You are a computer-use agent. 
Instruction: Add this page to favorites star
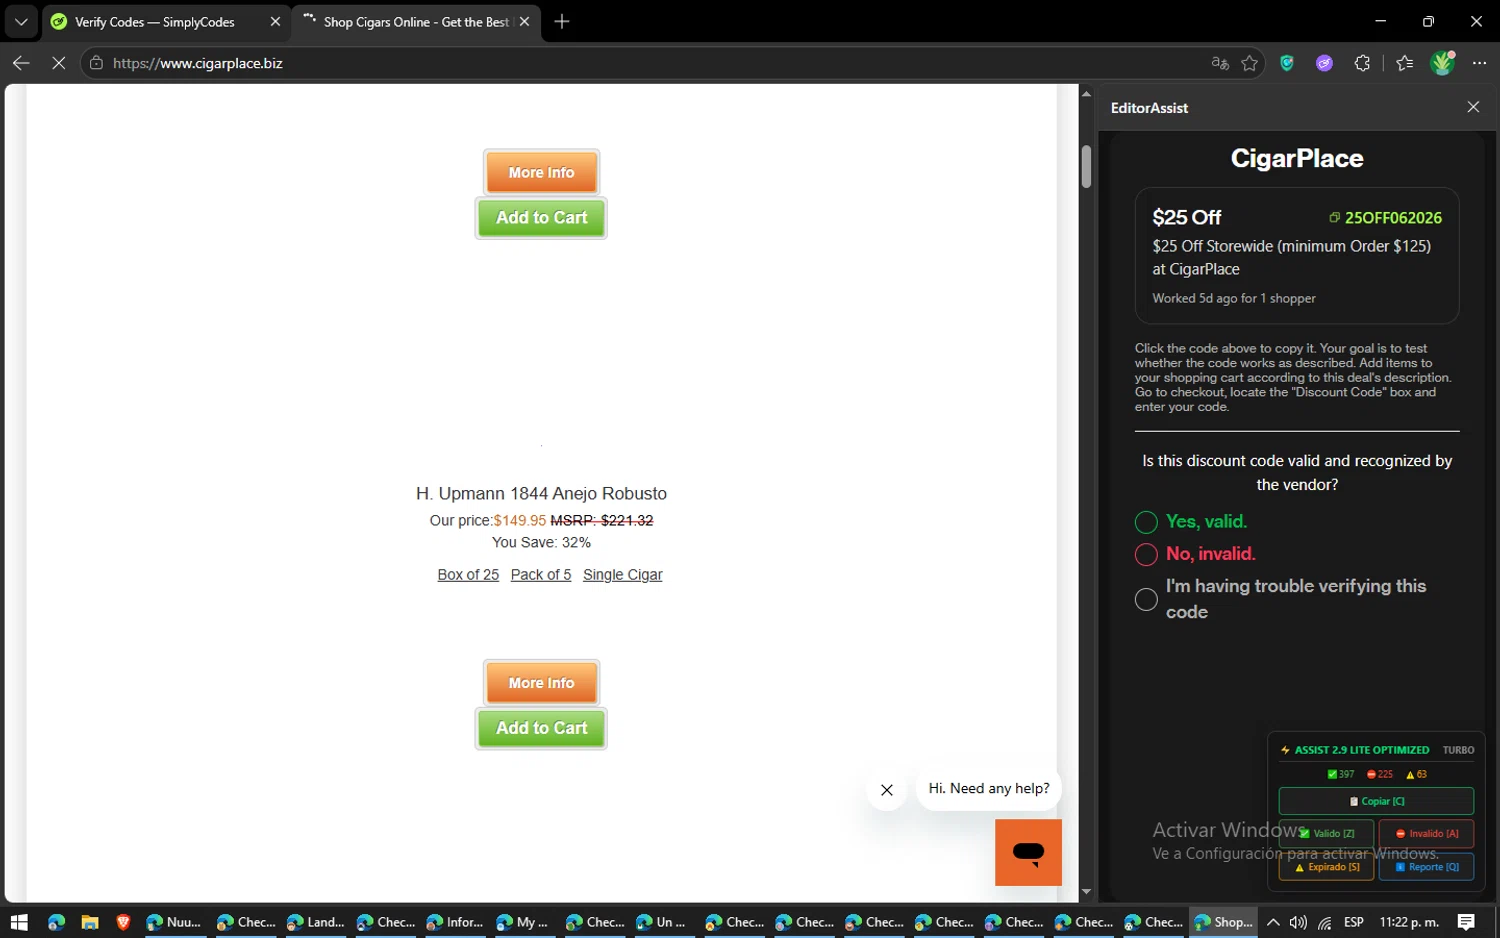coord(1250,63)
